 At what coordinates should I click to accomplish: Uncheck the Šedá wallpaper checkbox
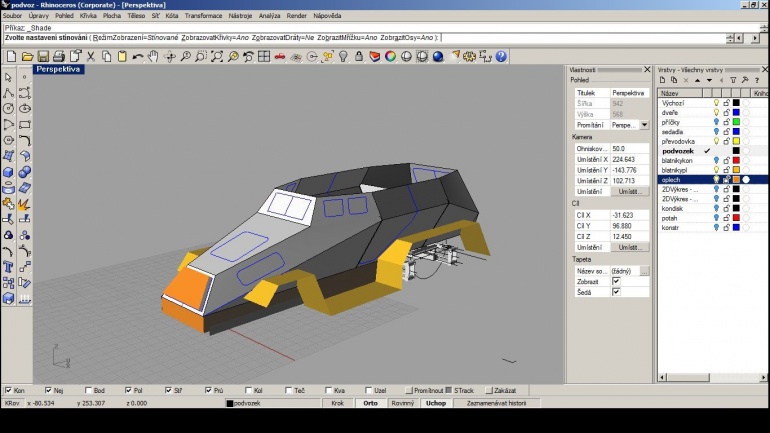click(616, 292)
